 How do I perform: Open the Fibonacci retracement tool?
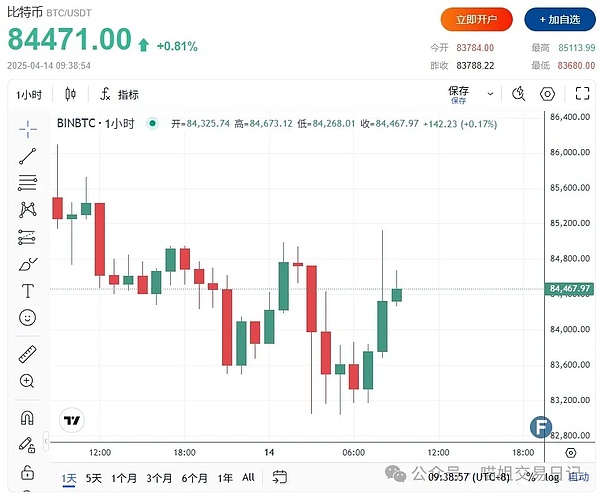point(27,182)
